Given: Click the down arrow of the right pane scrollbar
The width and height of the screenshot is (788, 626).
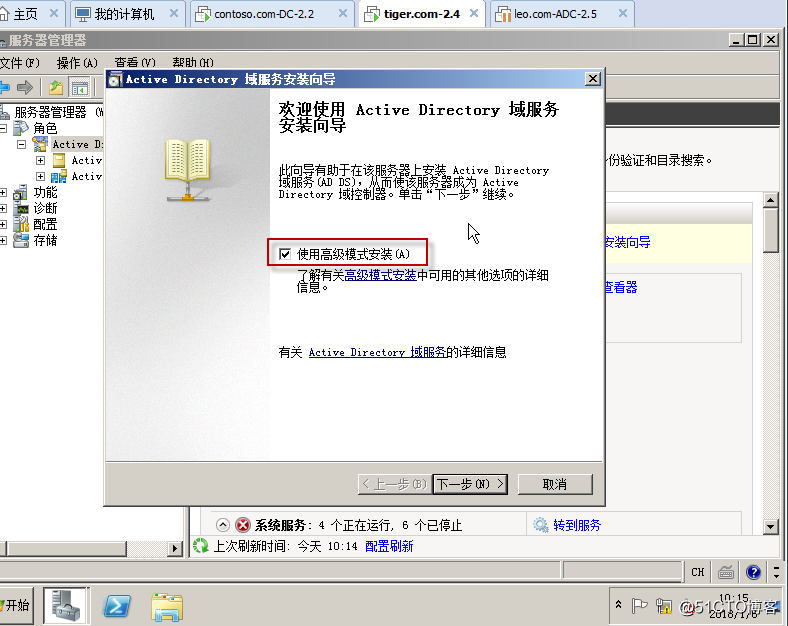Looking at the screenshot, I should [770, 527].
